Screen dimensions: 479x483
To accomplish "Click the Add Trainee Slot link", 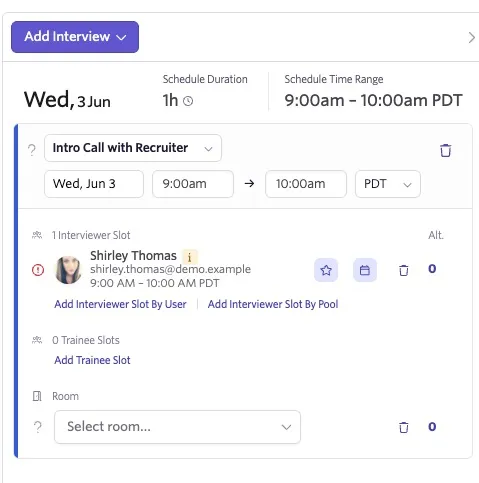I will [92, 360].
